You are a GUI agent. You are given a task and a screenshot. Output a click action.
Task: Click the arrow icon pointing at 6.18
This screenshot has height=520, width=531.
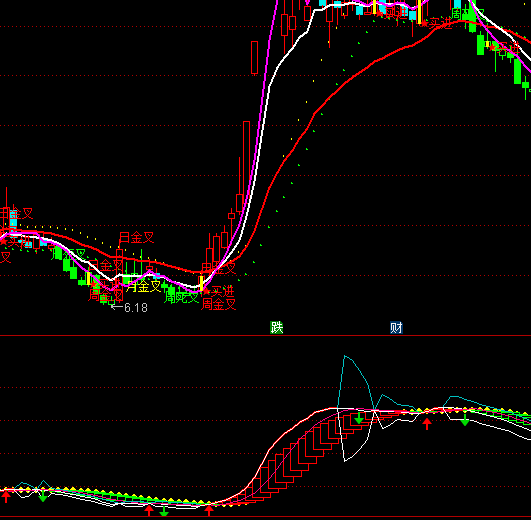(117, 307)
